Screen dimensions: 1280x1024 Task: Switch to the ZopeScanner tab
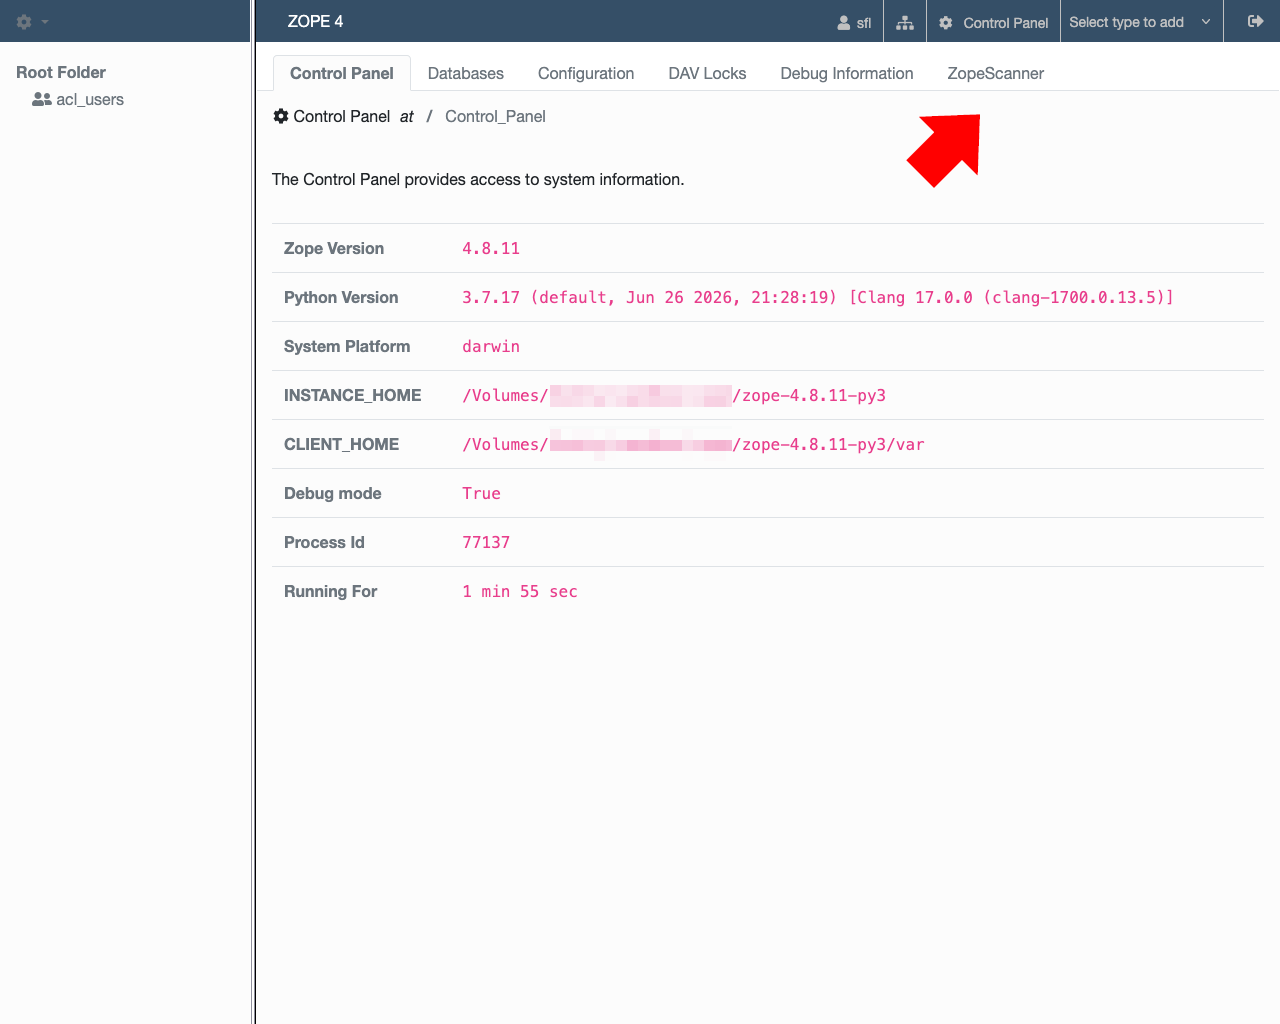click(996, 73)
